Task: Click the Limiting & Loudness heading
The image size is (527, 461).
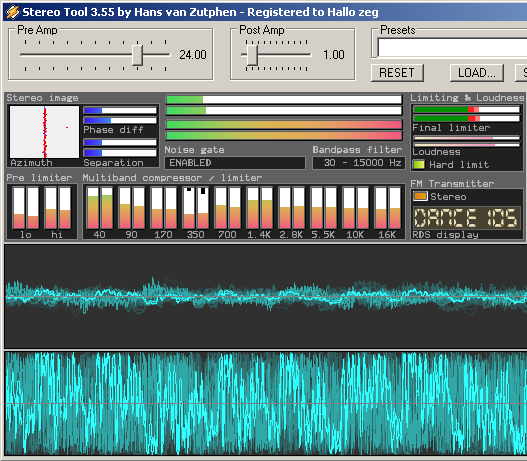Action: [467, 98]
